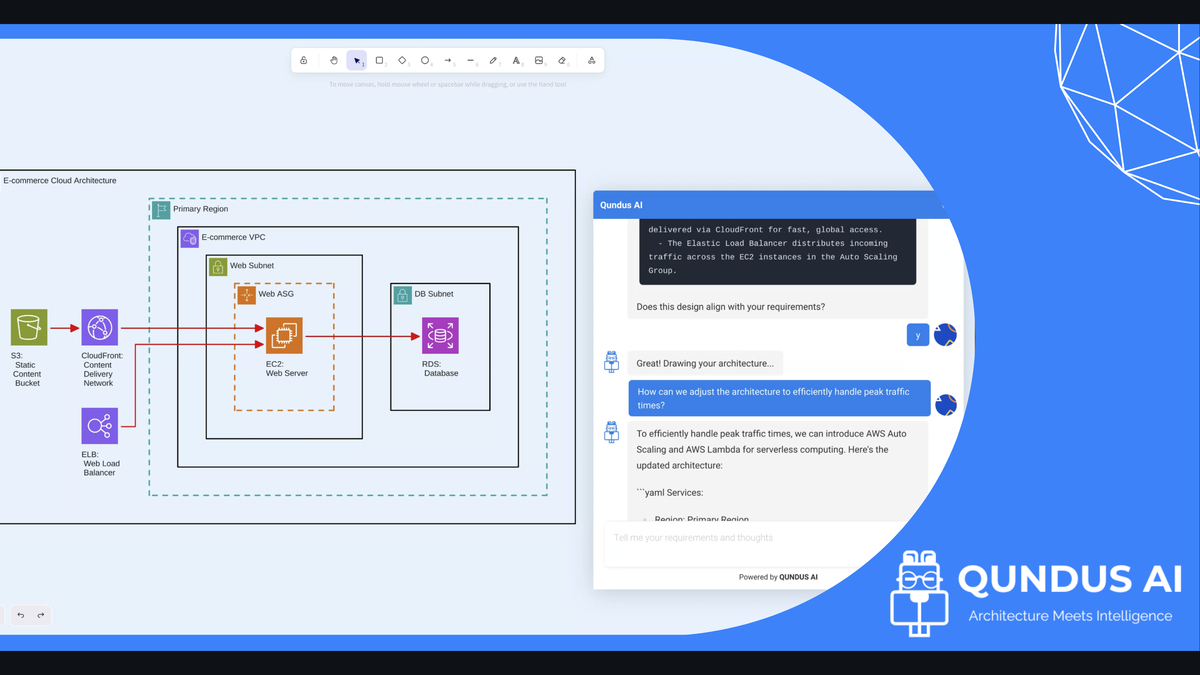Select the Selection arrow tool
The image size is (1200, 675).
pos(357,61)
